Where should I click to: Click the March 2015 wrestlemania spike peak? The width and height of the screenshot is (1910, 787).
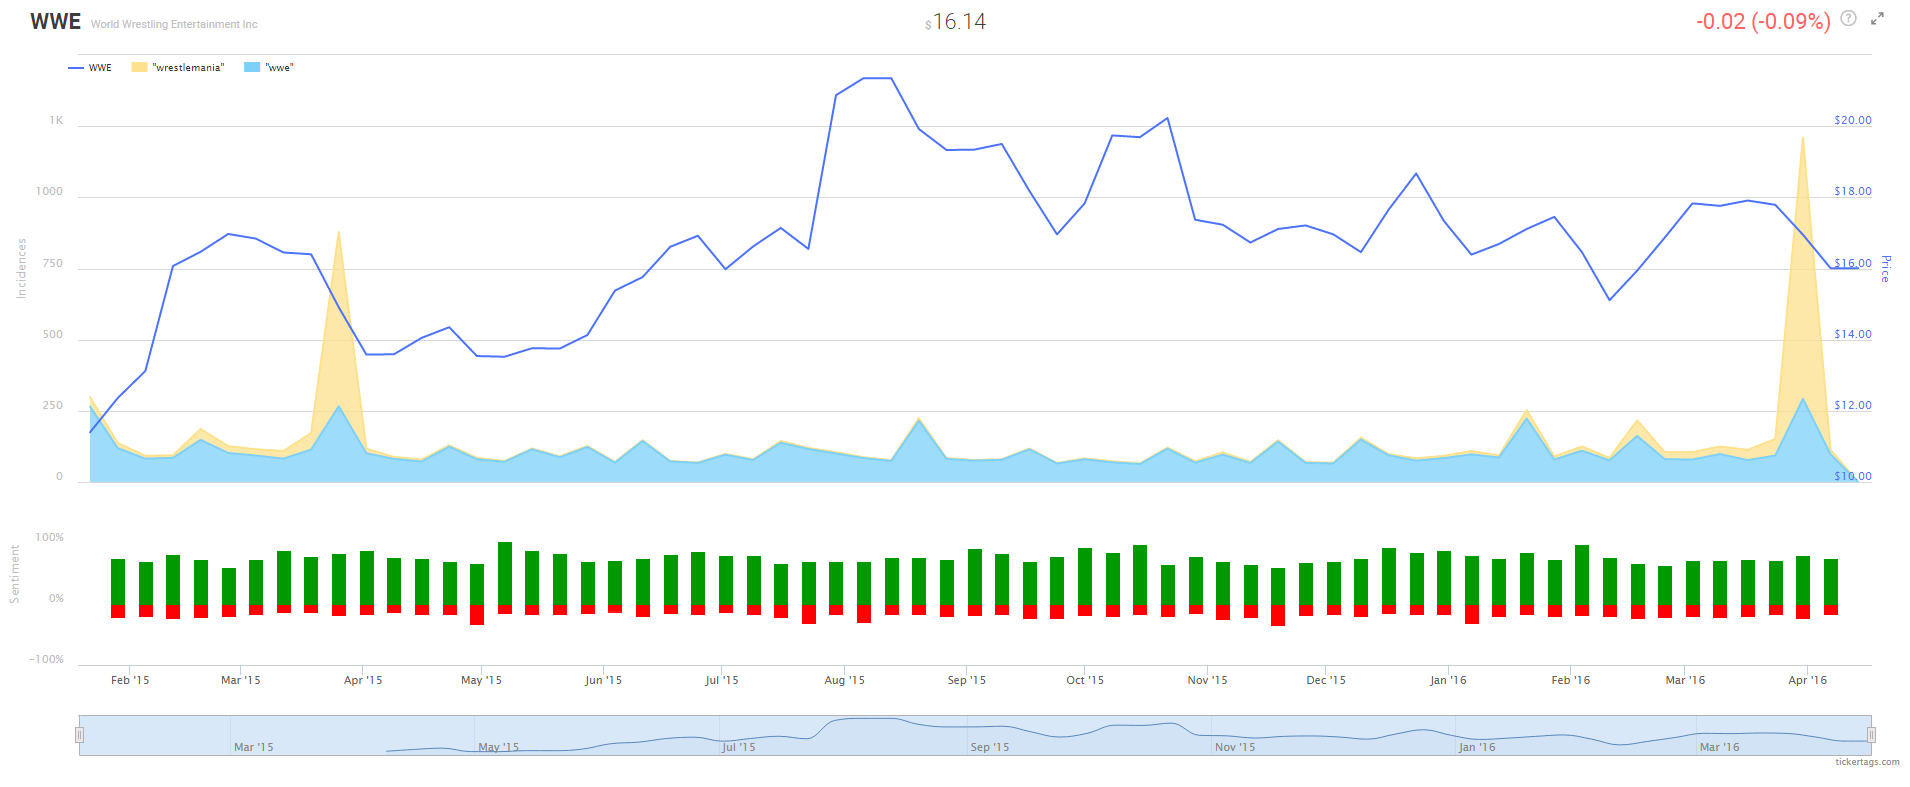click(339, 233)
